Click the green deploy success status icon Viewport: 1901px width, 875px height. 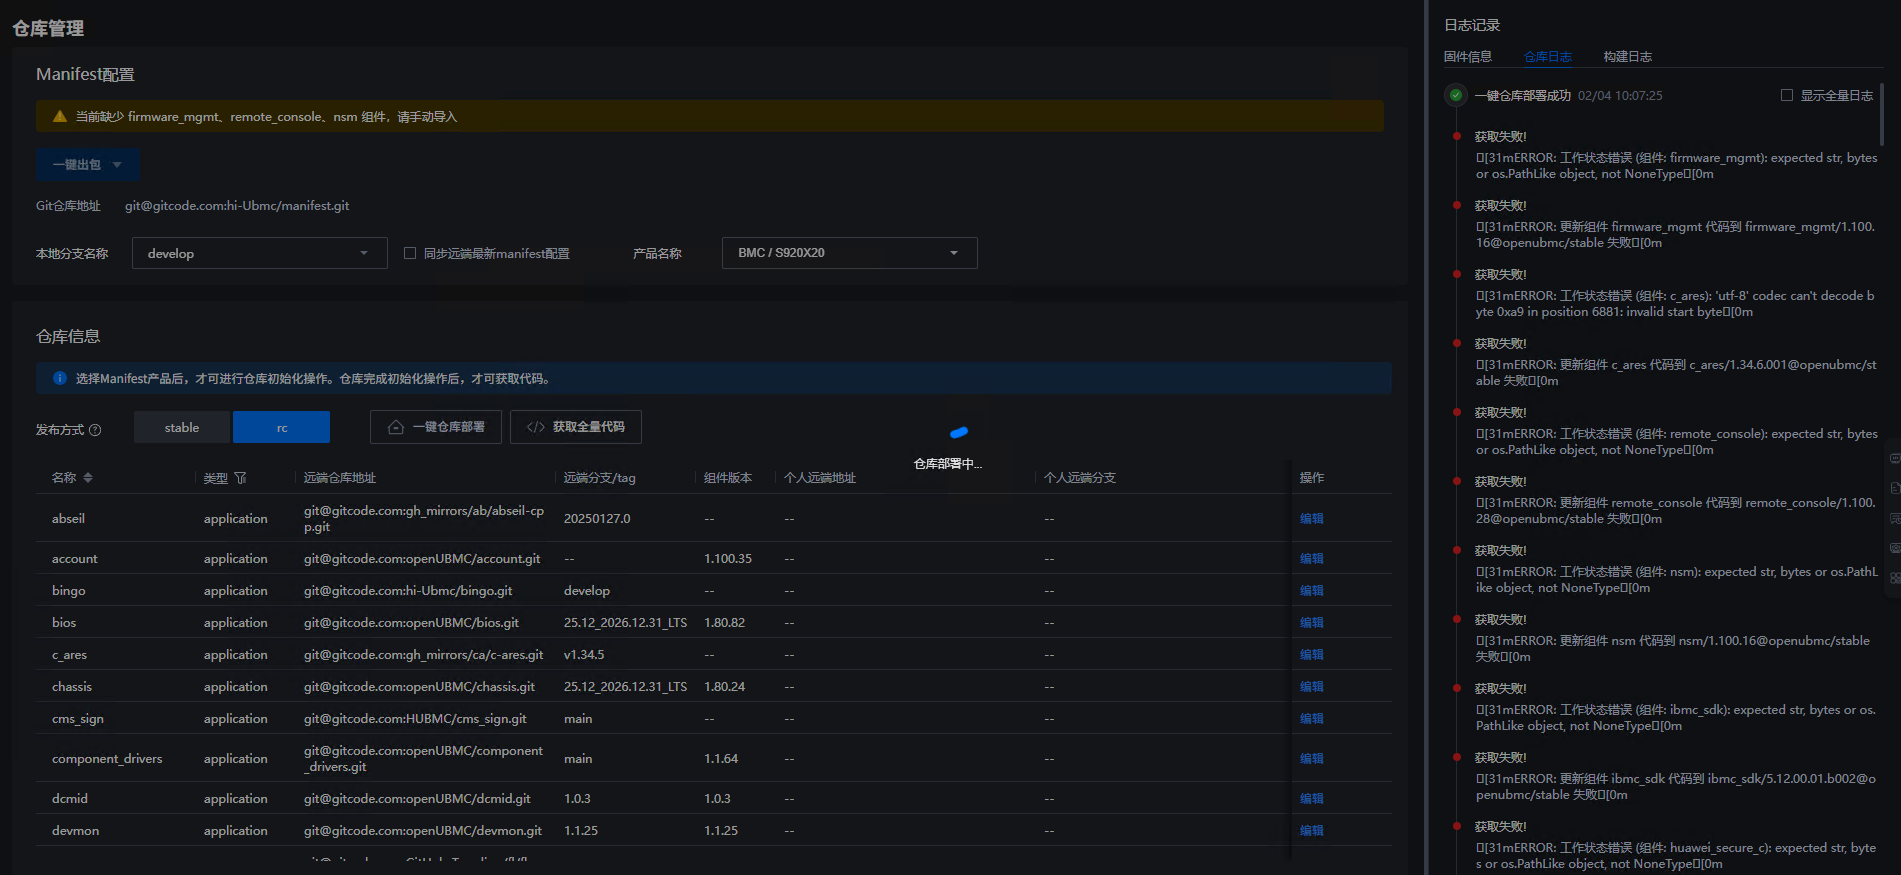pos(1456,96)
